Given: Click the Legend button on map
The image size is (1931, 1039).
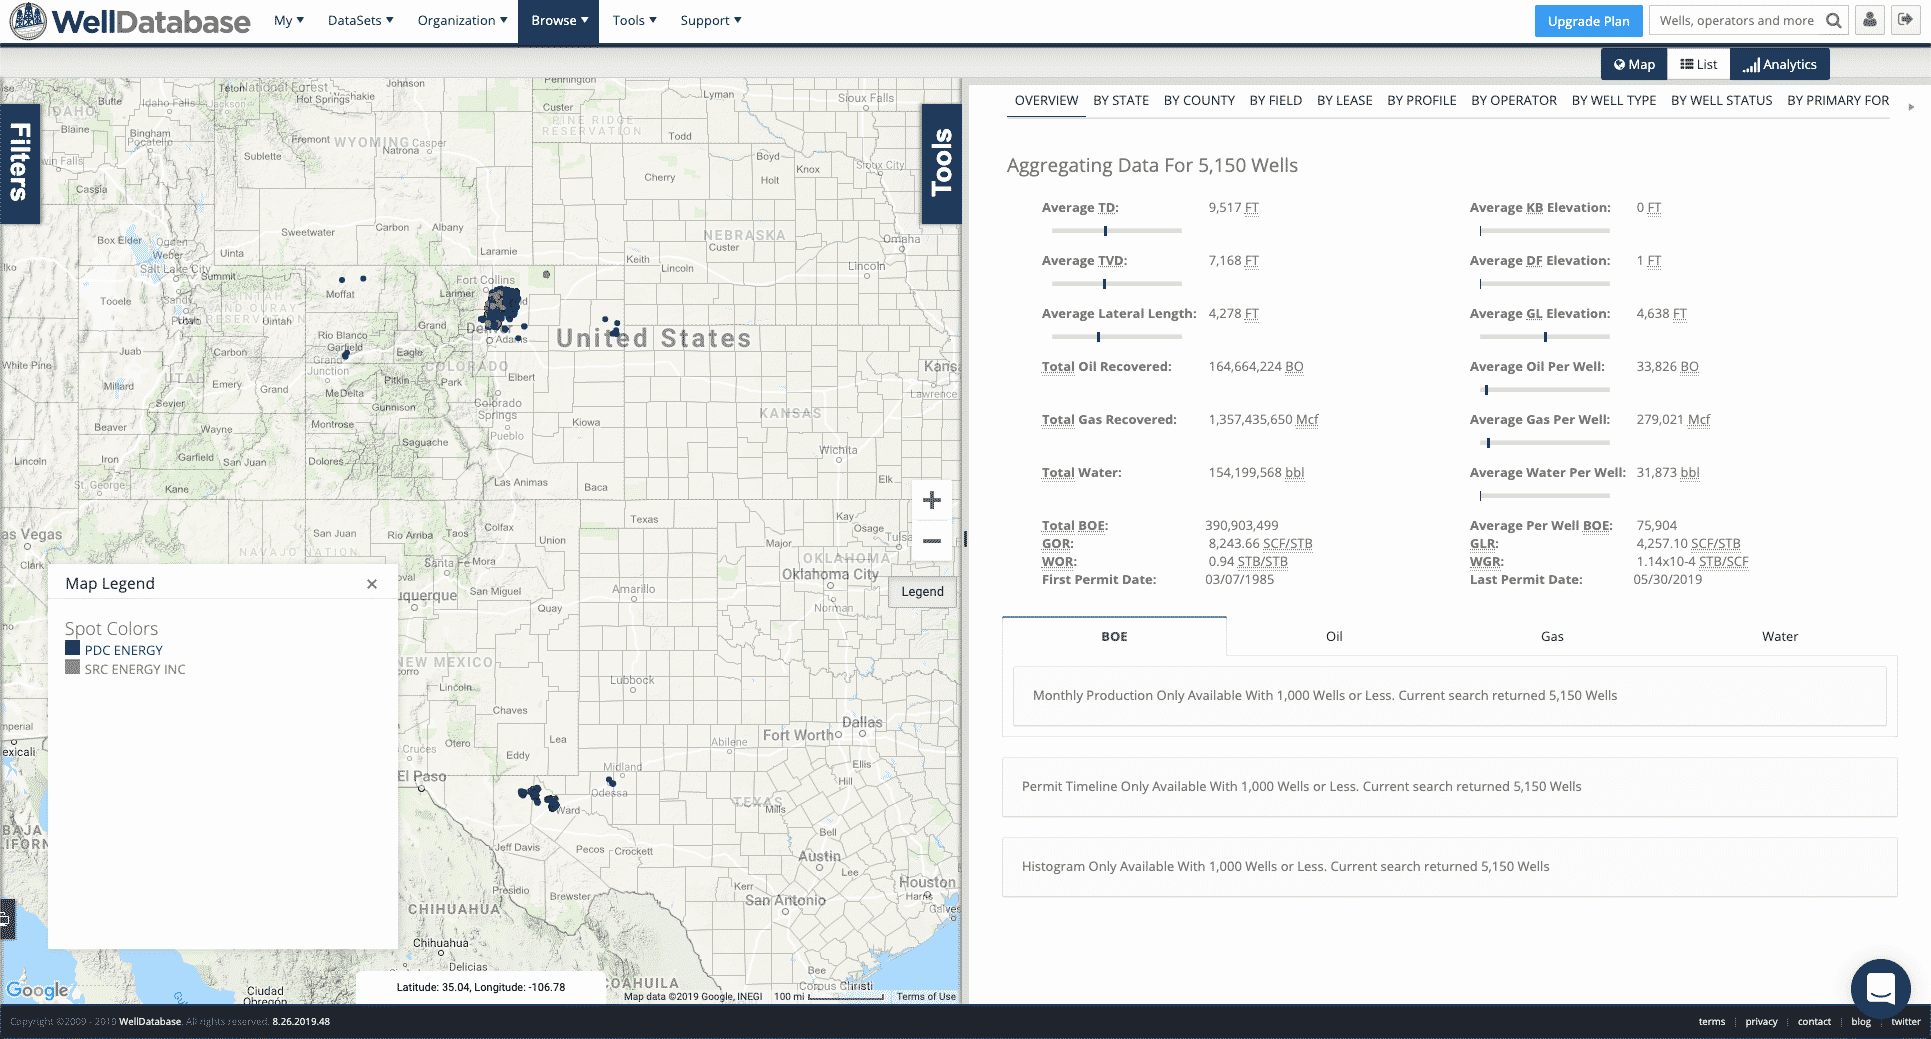Looking at the screenshot, I should tap(922, 592).
